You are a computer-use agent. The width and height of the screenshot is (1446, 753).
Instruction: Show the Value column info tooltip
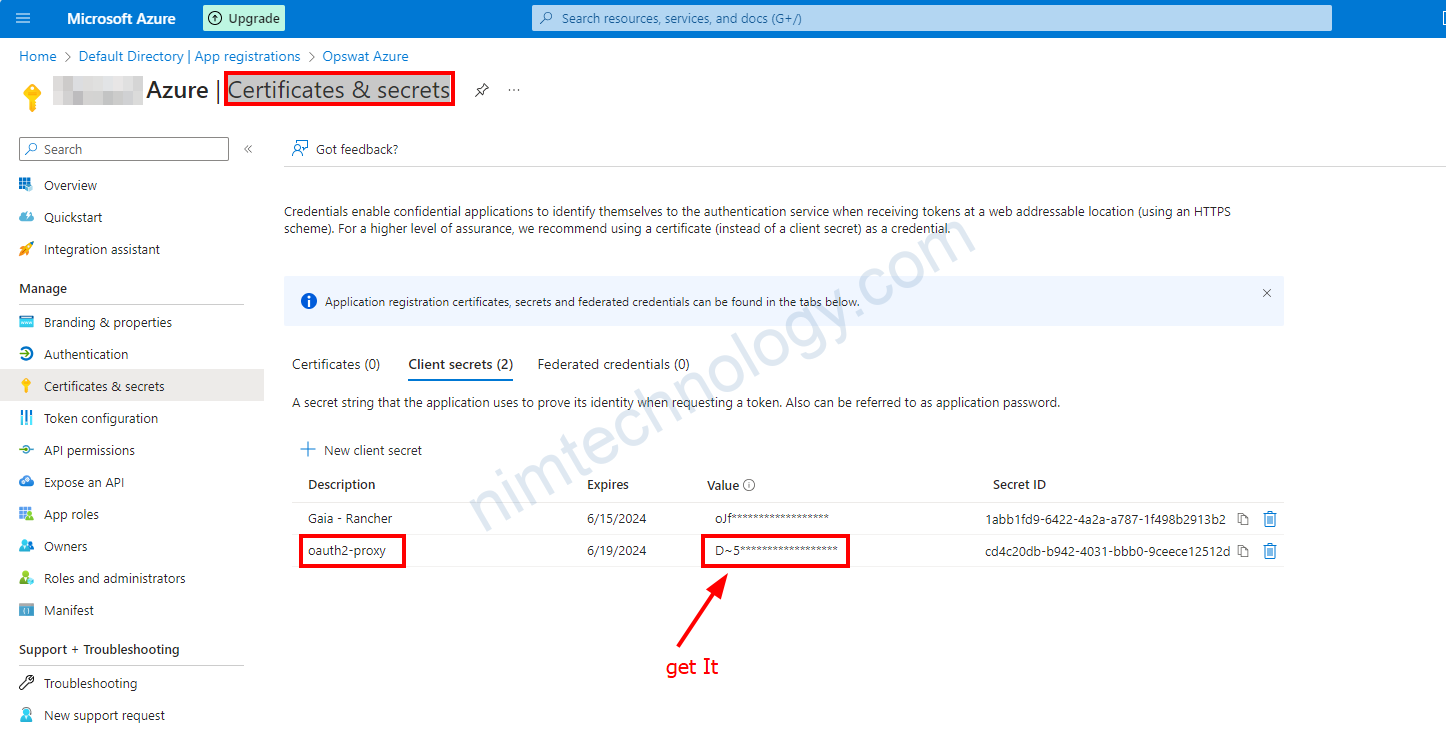point(749,485)
